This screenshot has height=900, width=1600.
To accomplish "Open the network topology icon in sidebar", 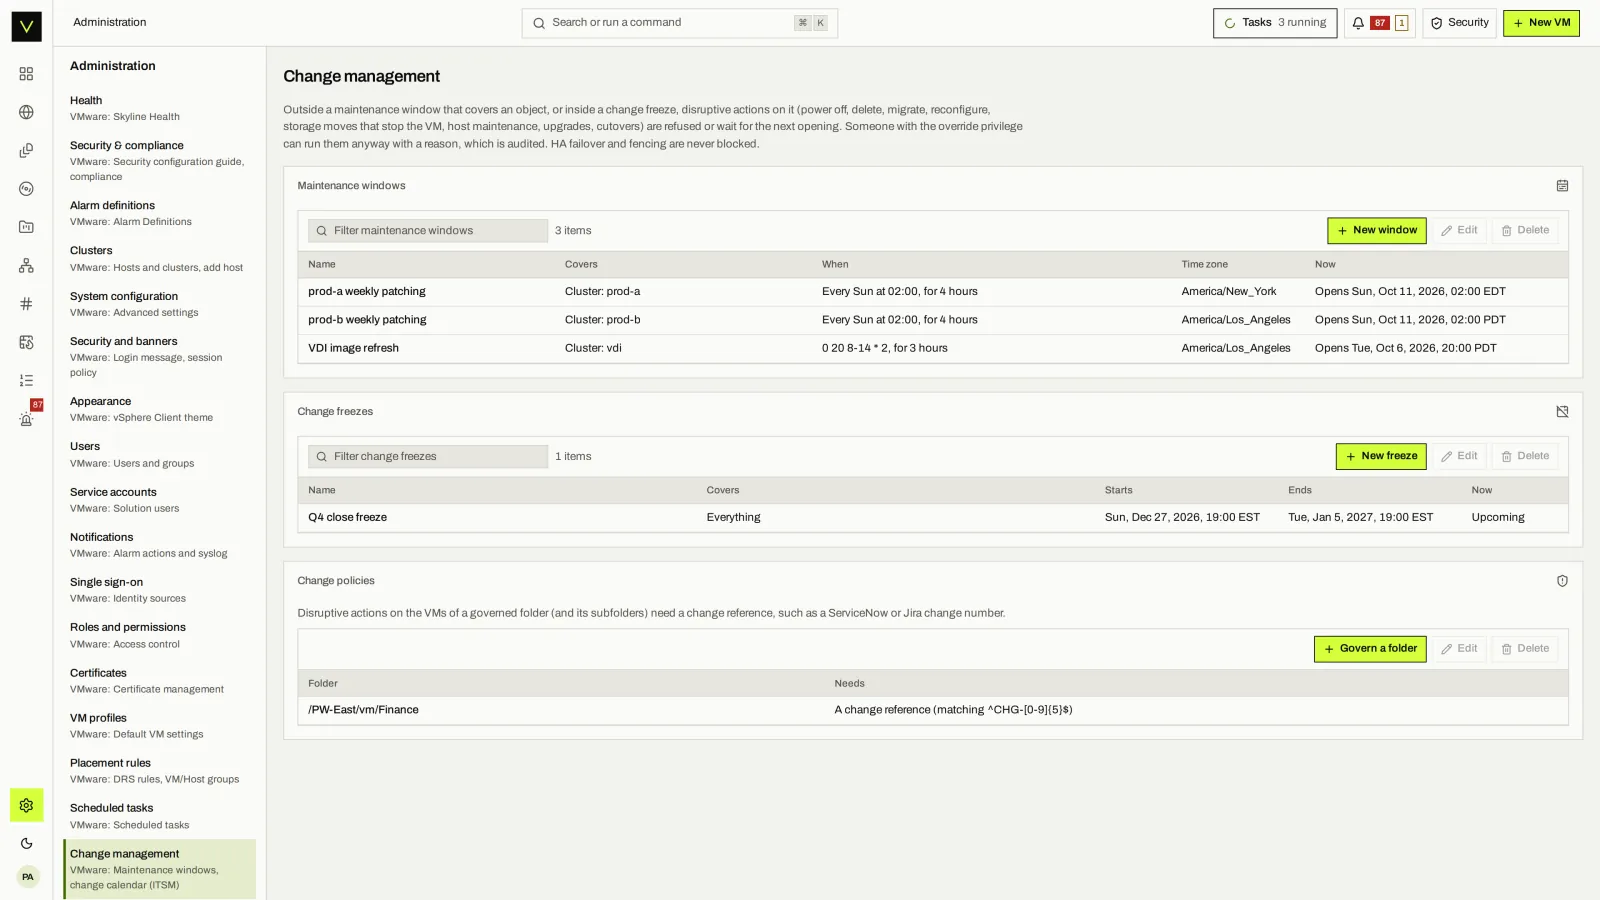I will click(x=26, y=265).
